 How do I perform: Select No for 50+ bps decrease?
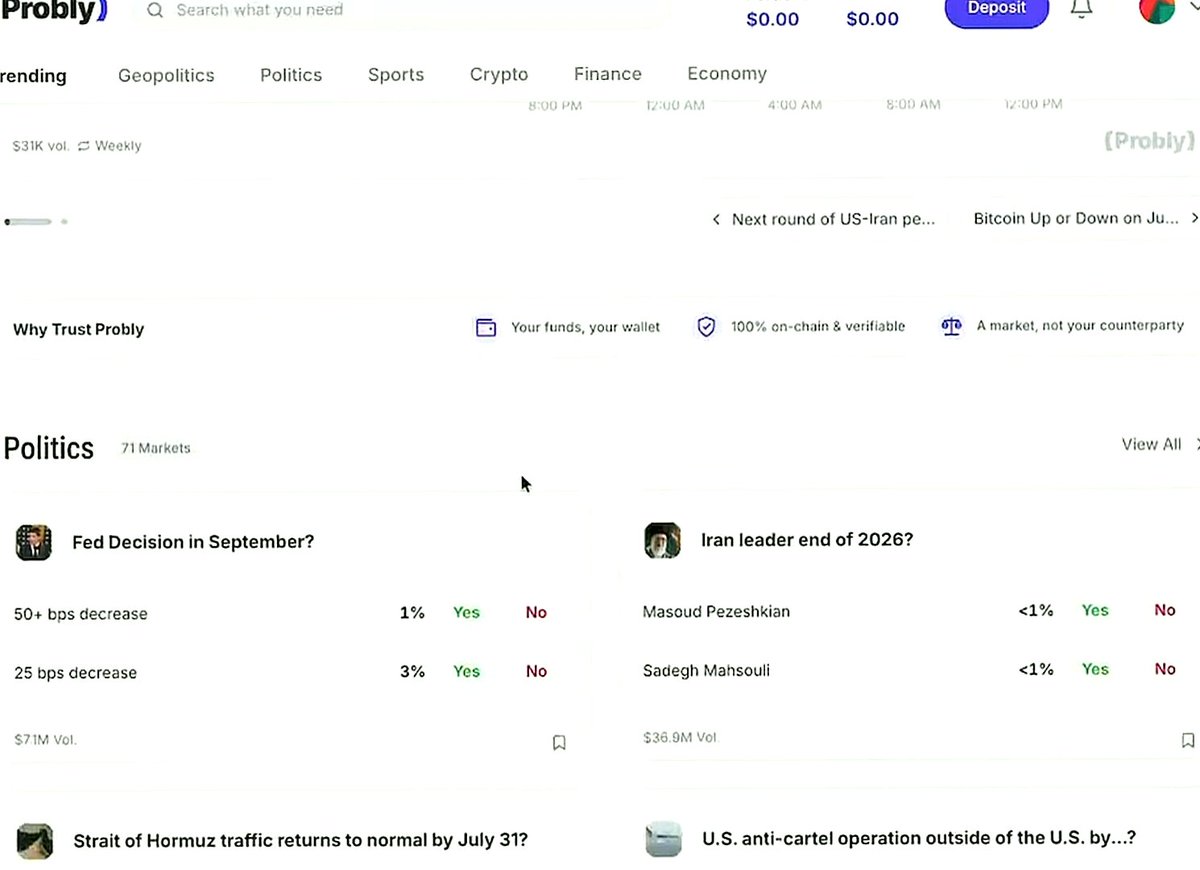click(536, 612)
